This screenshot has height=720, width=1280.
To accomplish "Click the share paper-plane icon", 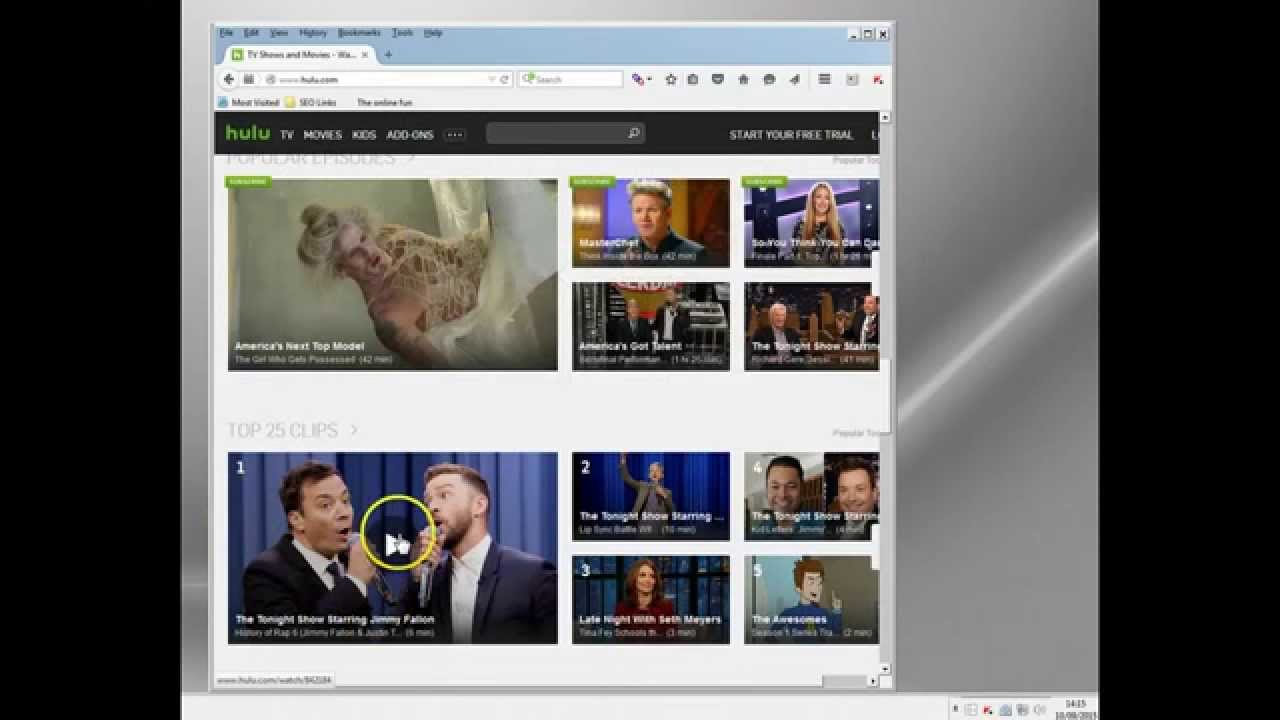I will pyautogui.click(x=794, y=79).
